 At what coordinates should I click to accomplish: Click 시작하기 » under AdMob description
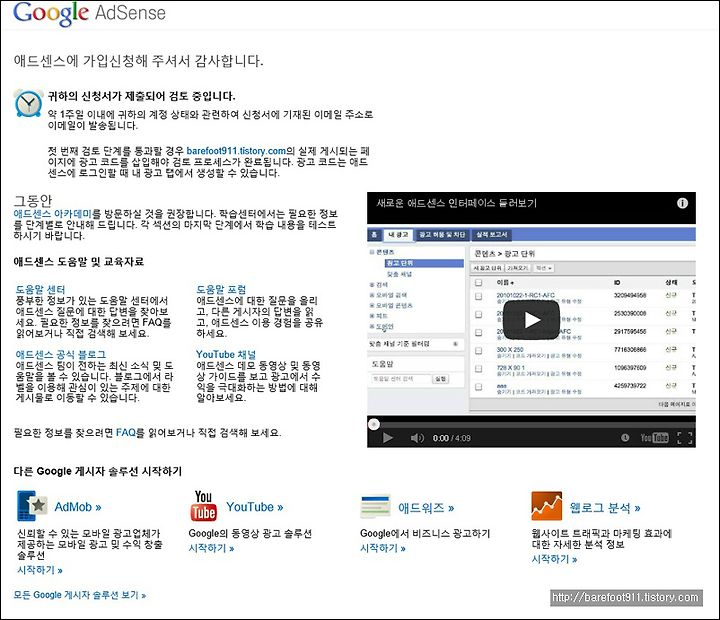pyautogui.click(x=39, y=570)
